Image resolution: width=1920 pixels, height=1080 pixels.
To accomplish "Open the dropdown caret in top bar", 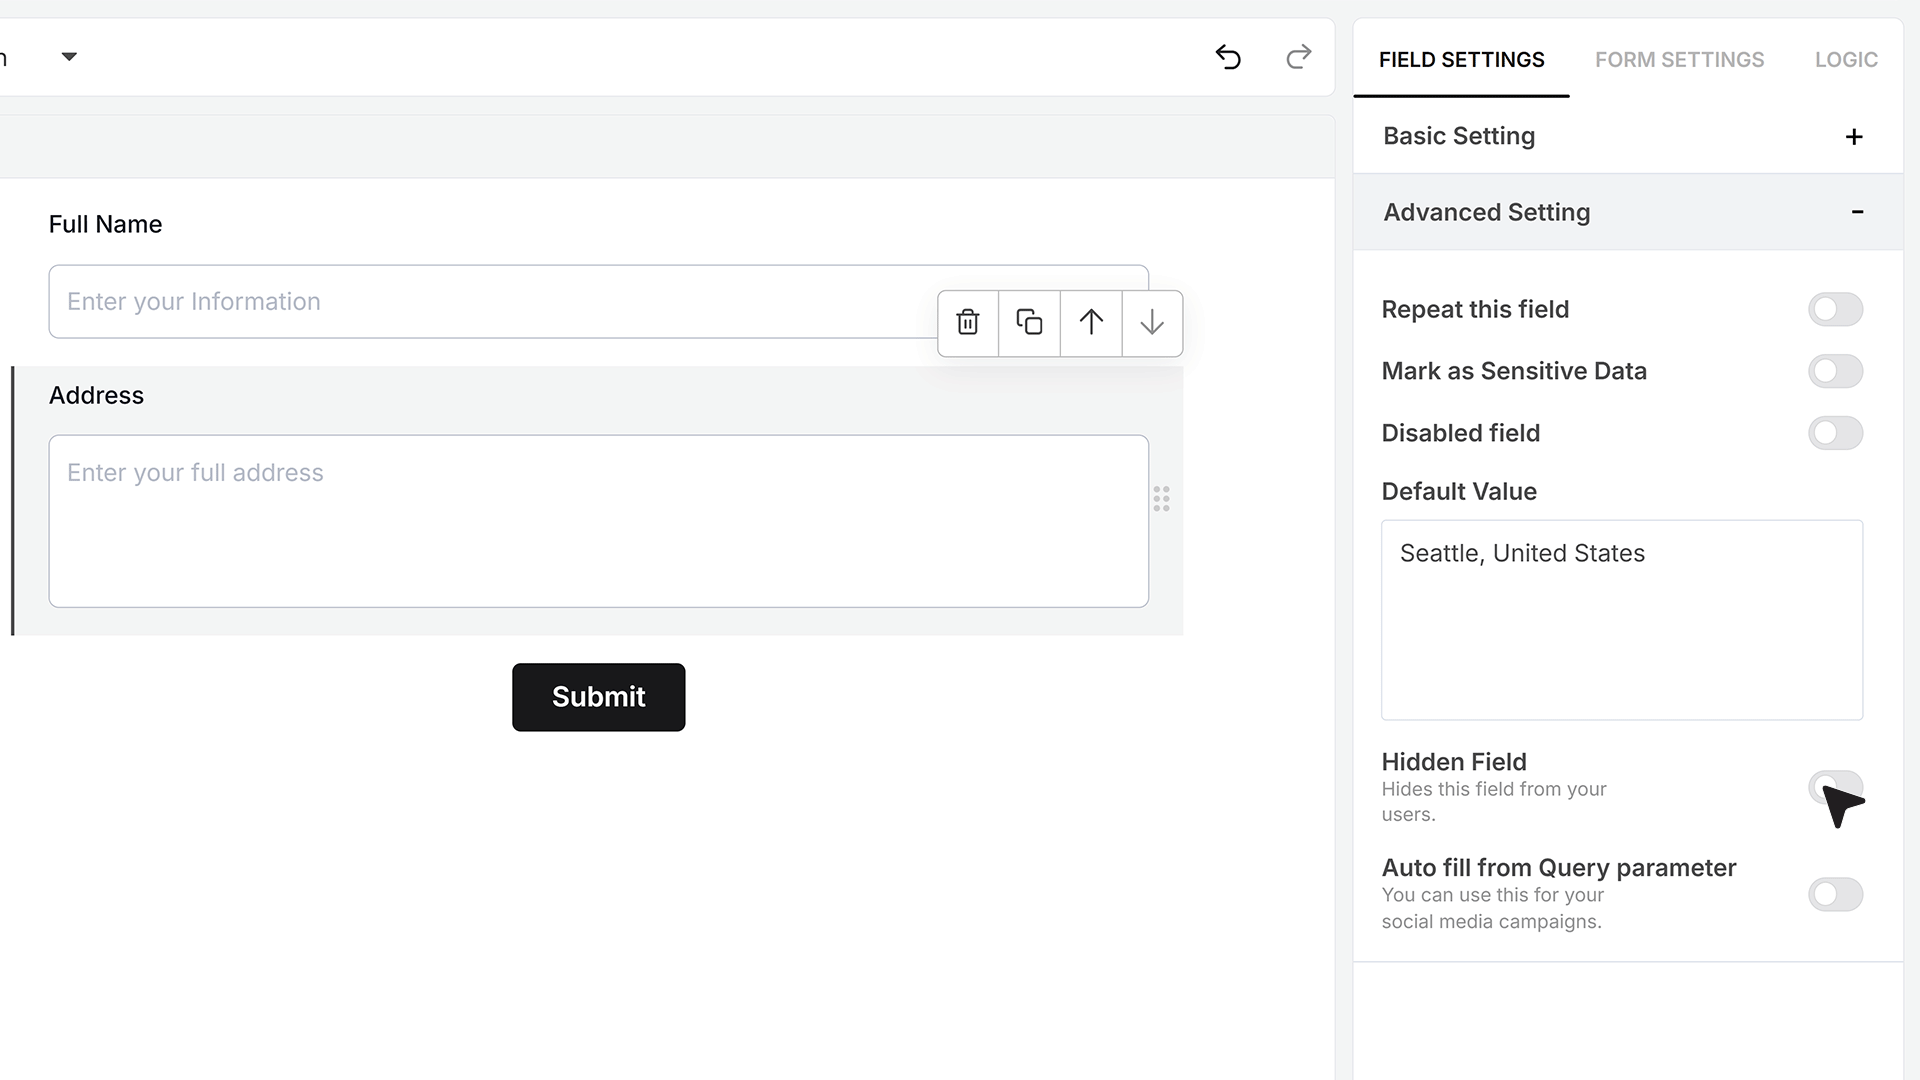I will (x=69, y=57).
